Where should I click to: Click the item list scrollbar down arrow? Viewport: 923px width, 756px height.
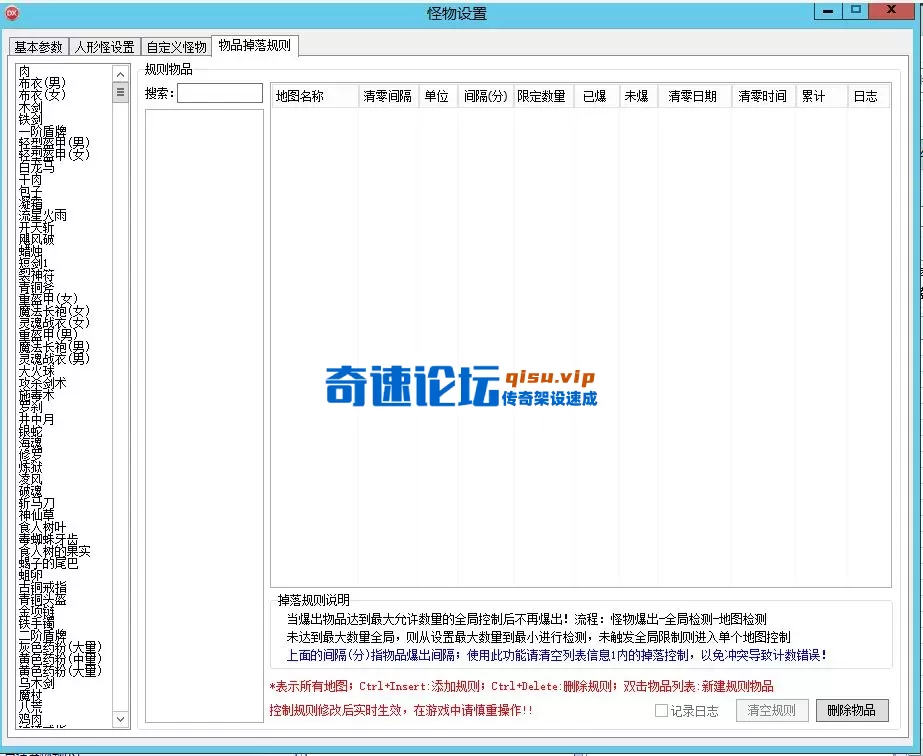click(x=120, y=719)
